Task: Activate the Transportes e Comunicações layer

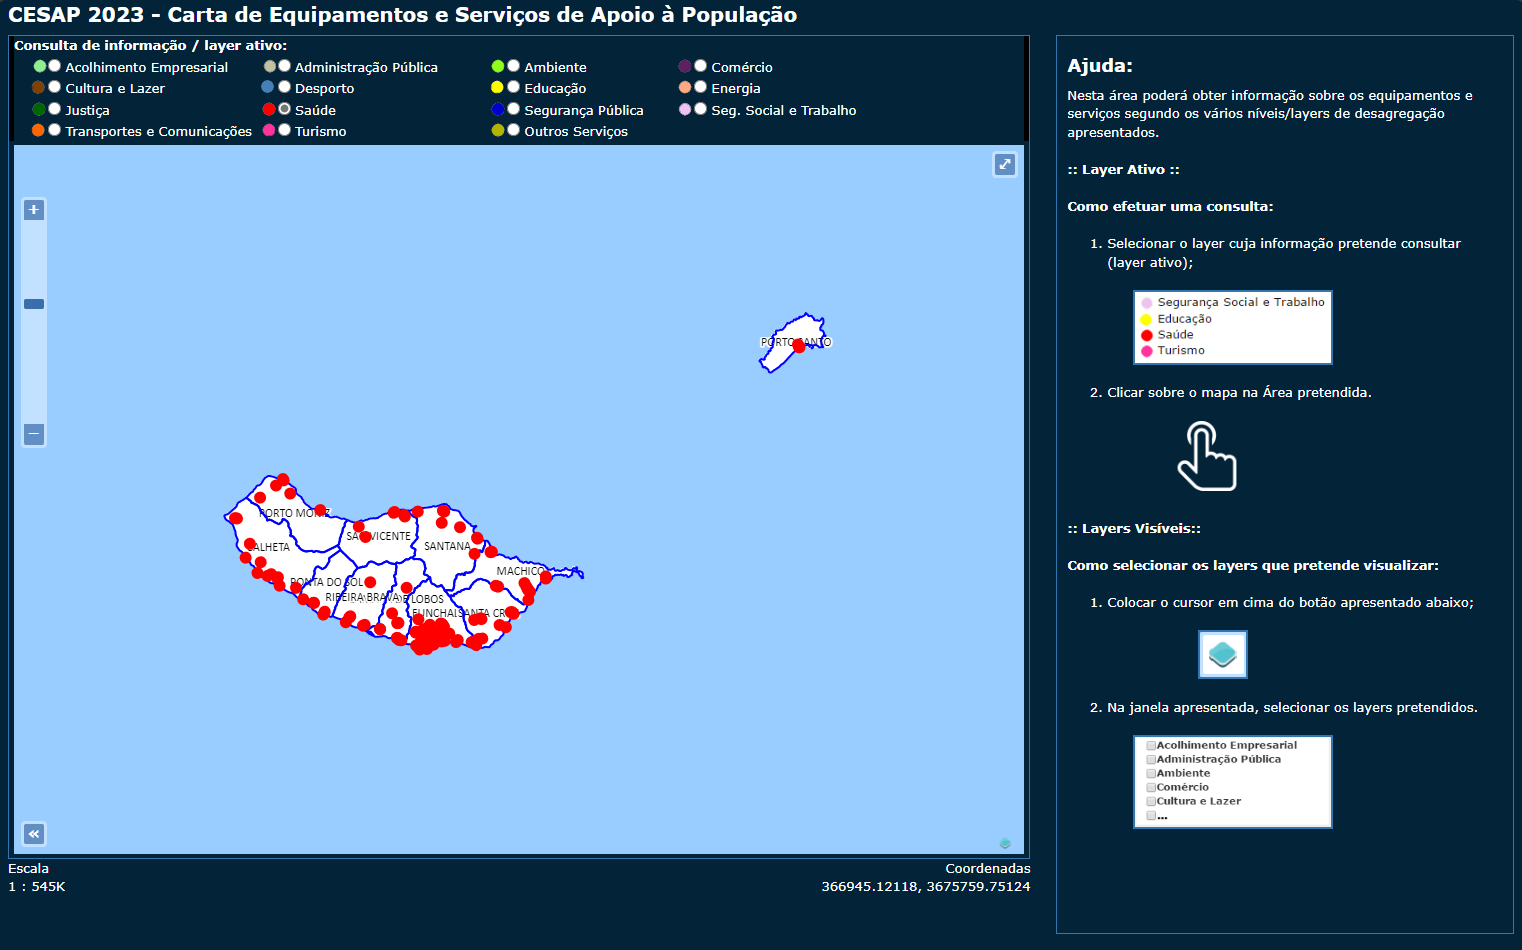Action: (x=55, y=130)
